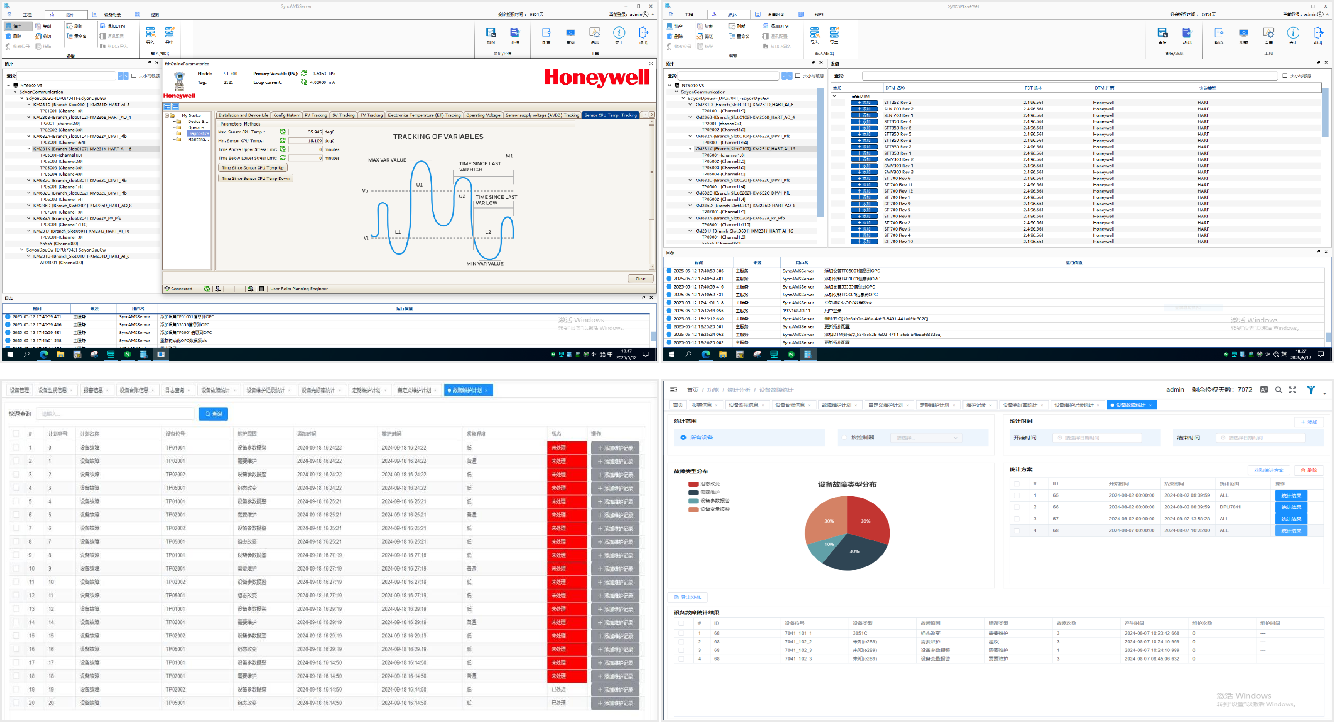Select the active blue tab on maintenance plan page
The width and height of the screenshot is (1334, 723).
(x=469, y=390)
